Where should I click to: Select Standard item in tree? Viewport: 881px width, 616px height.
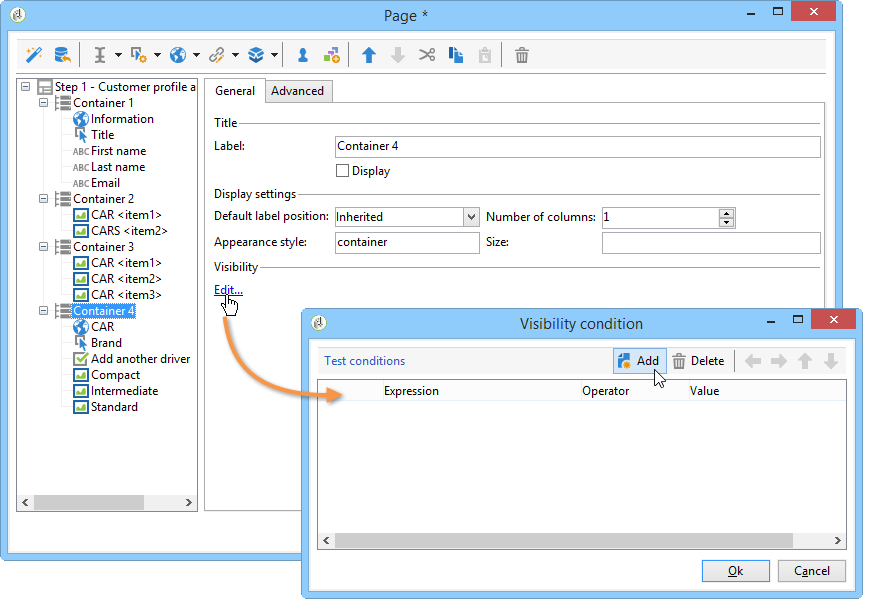click(x=114, y=407)
